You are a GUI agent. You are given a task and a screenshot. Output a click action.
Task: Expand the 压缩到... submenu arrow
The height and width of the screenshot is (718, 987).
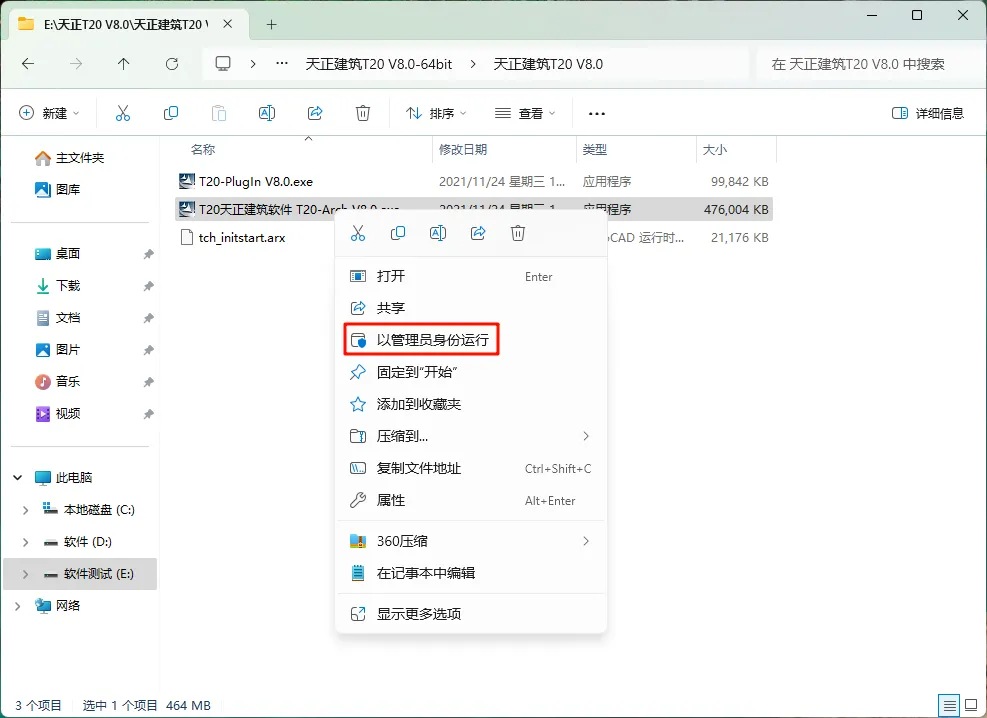pyautogui.click(x=586, y=436)
